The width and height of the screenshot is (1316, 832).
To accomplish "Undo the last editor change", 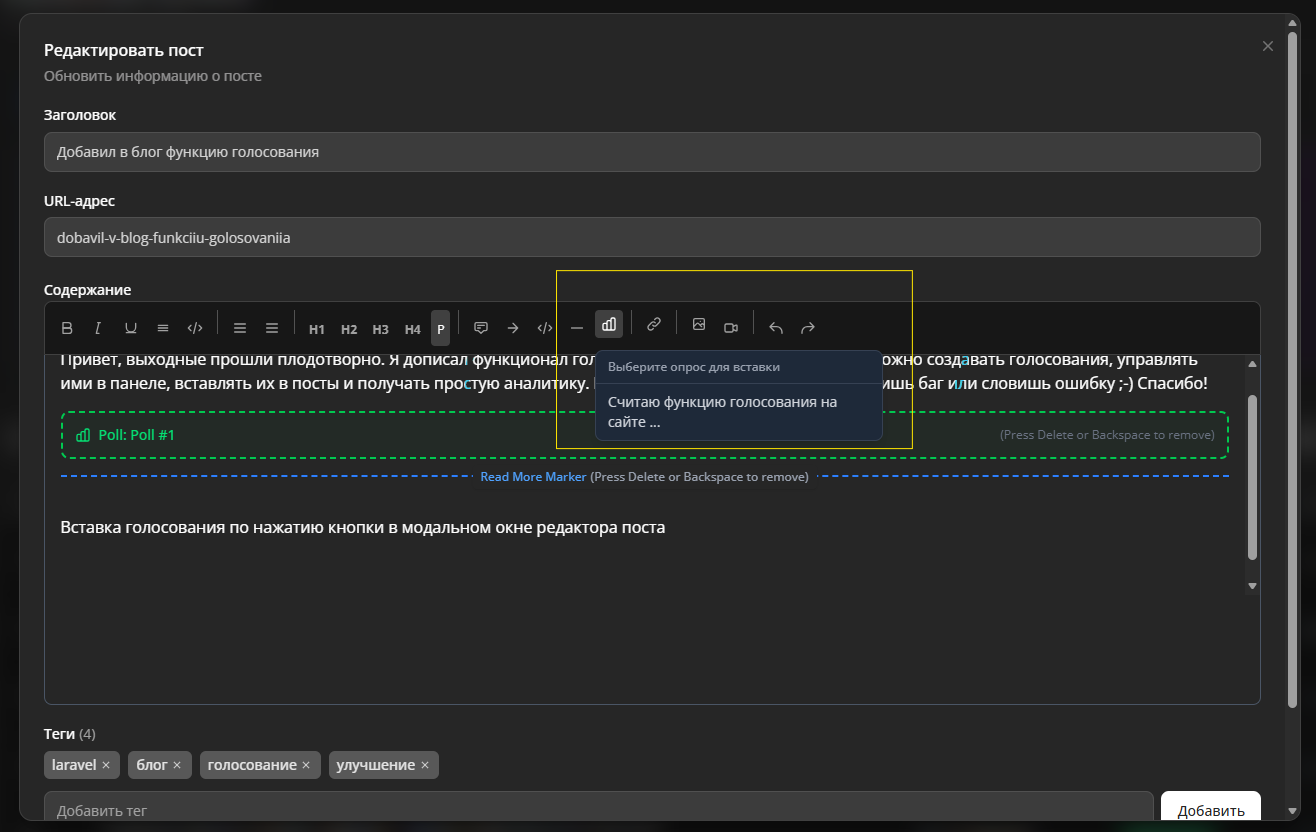I will [776, 328].
